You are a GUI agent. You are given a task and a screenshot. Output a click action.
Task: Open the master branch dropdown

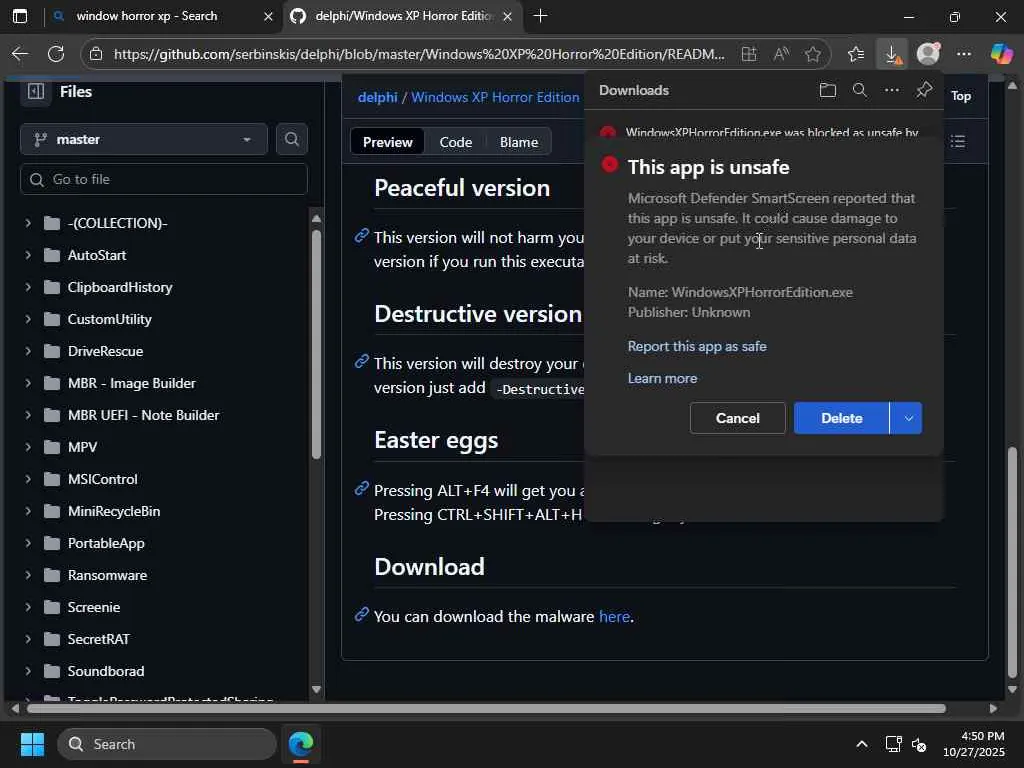[x=144, y=139]
